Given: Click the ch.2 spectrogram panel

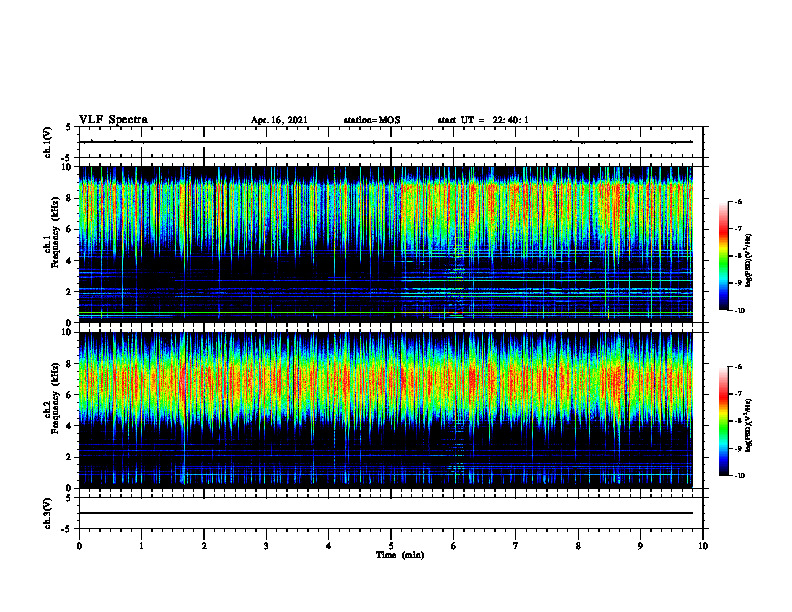Looking at the screenshot, I should pos(386,410).
